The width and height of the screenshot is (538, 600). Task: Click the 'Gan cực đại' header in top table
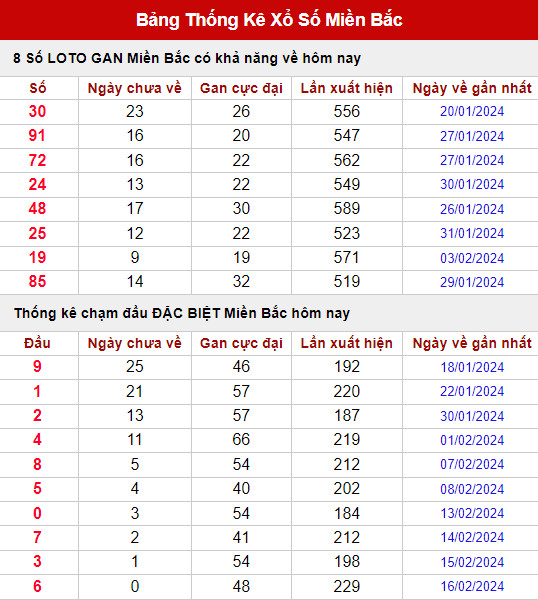(241, 88)
